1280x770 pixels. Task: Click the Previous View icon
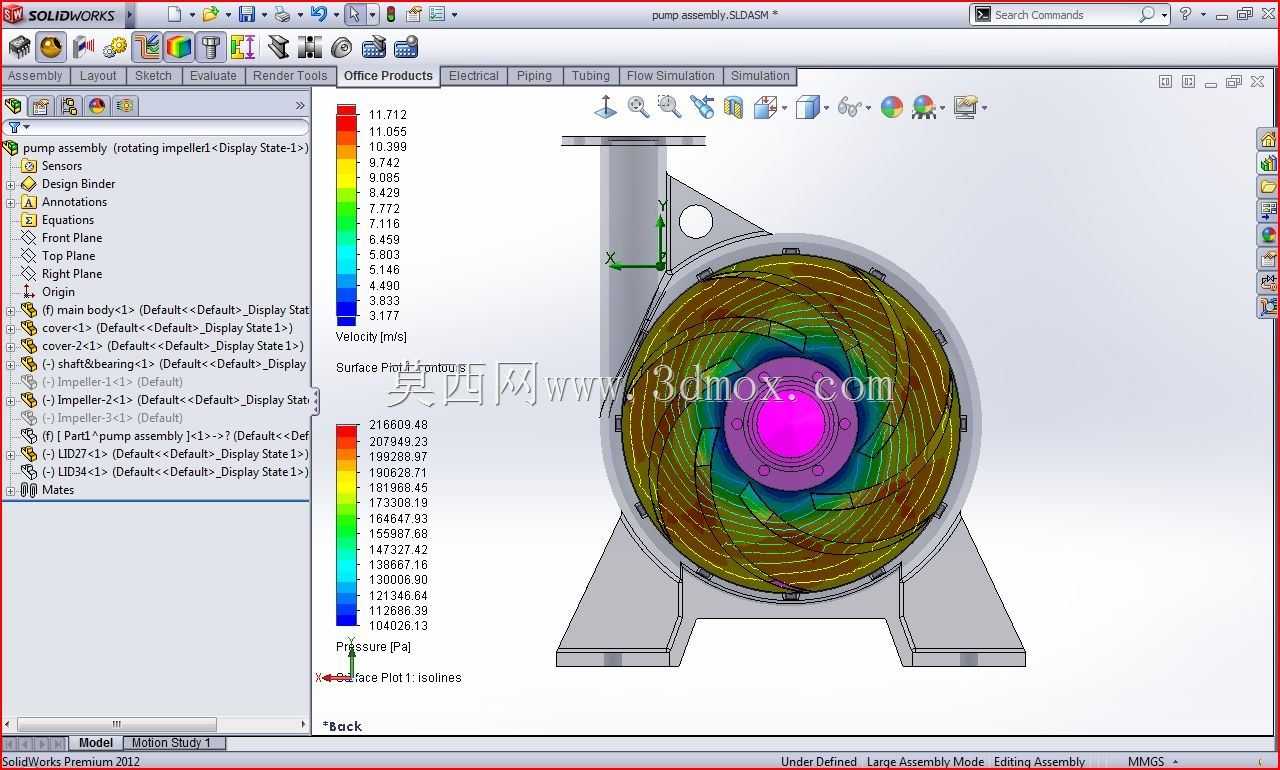pos(702,107)
